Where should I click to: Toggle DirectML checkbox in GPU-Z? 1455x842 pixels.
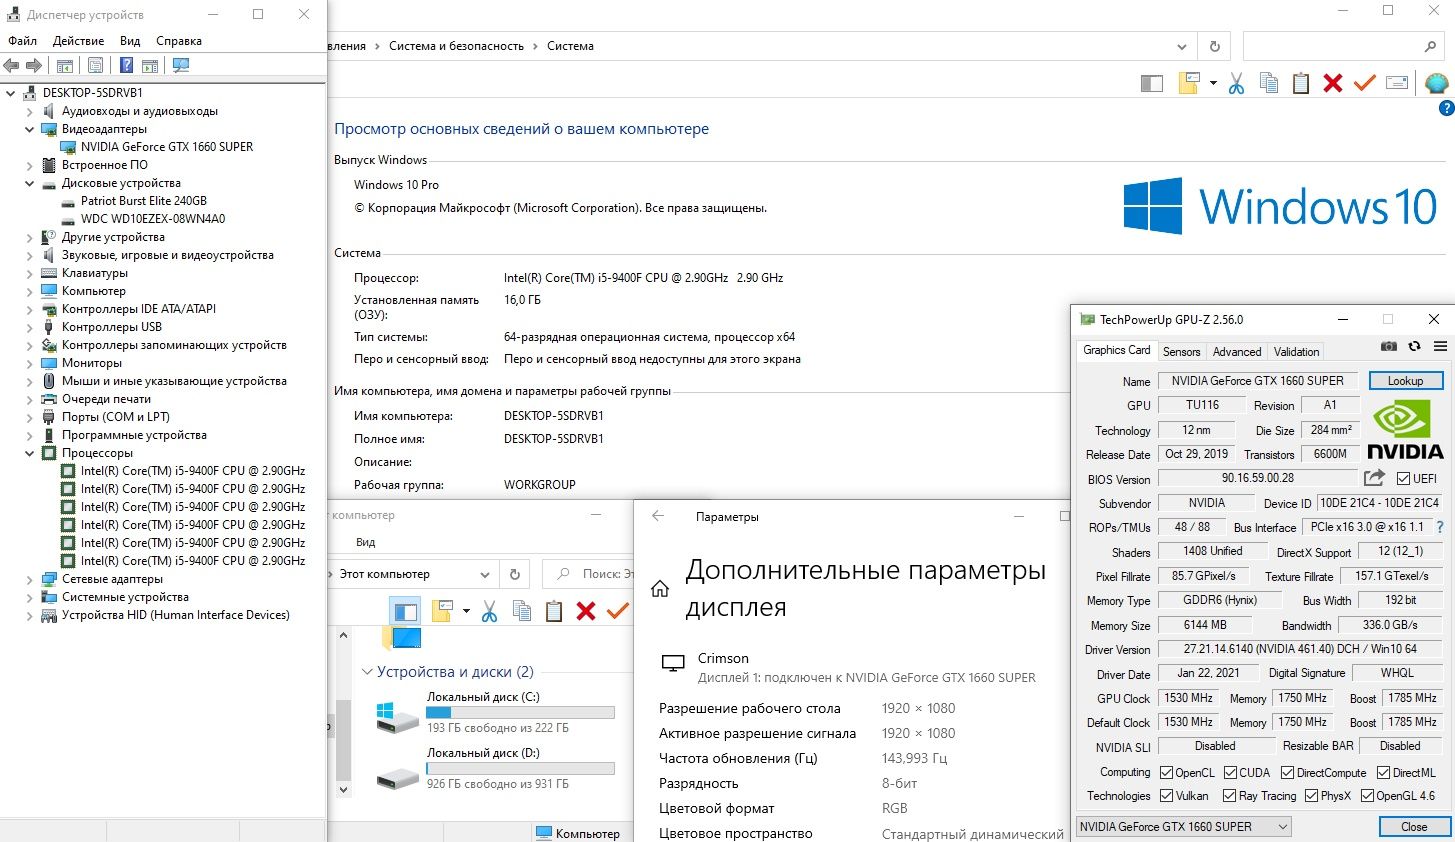point(1383,772)
